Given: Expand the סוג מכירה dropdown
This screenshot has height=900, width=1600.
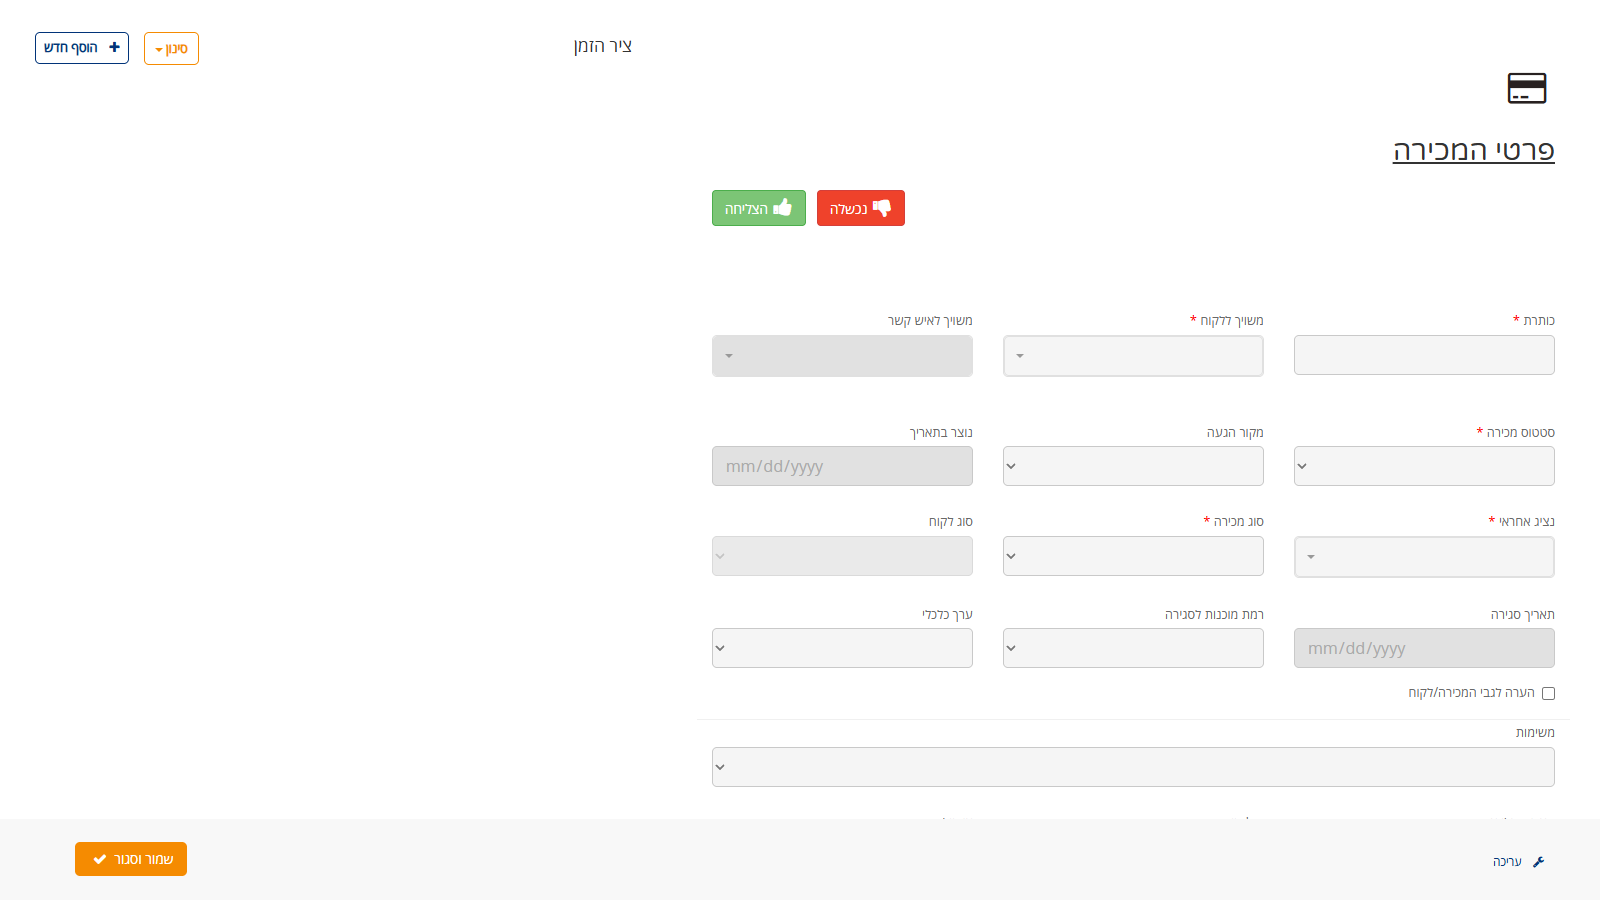Looking at the screenshot, I should pos(1133,556).
